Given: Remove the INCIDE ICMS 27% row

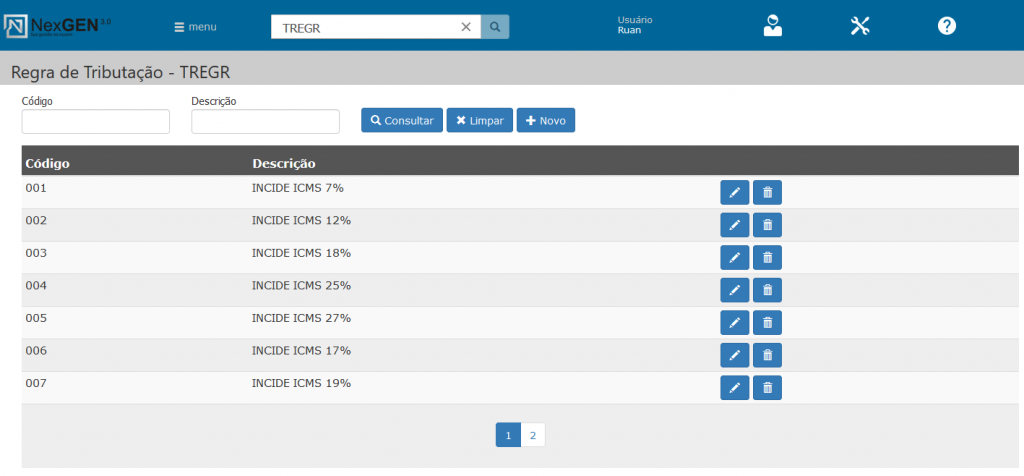Looking at the screenshot, I should (x=767, y=322).
